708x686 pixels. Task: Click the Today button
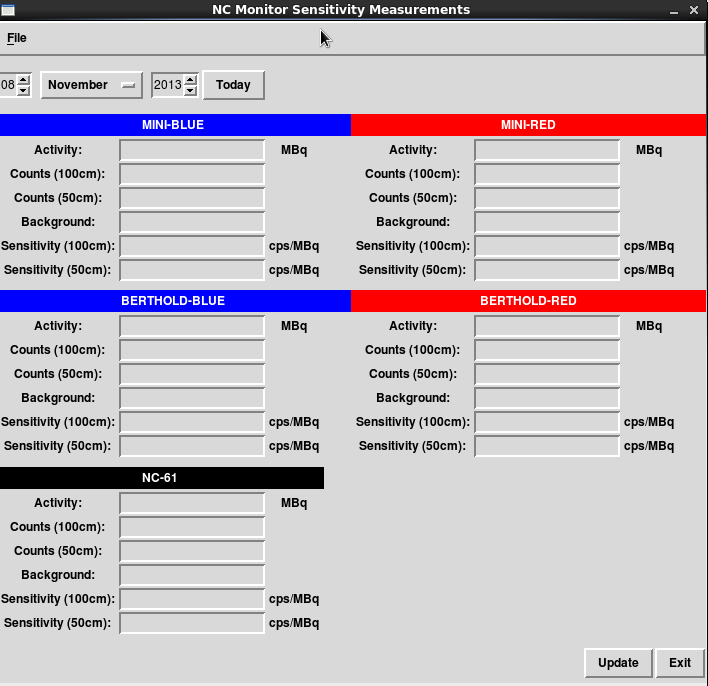[233, 85]
